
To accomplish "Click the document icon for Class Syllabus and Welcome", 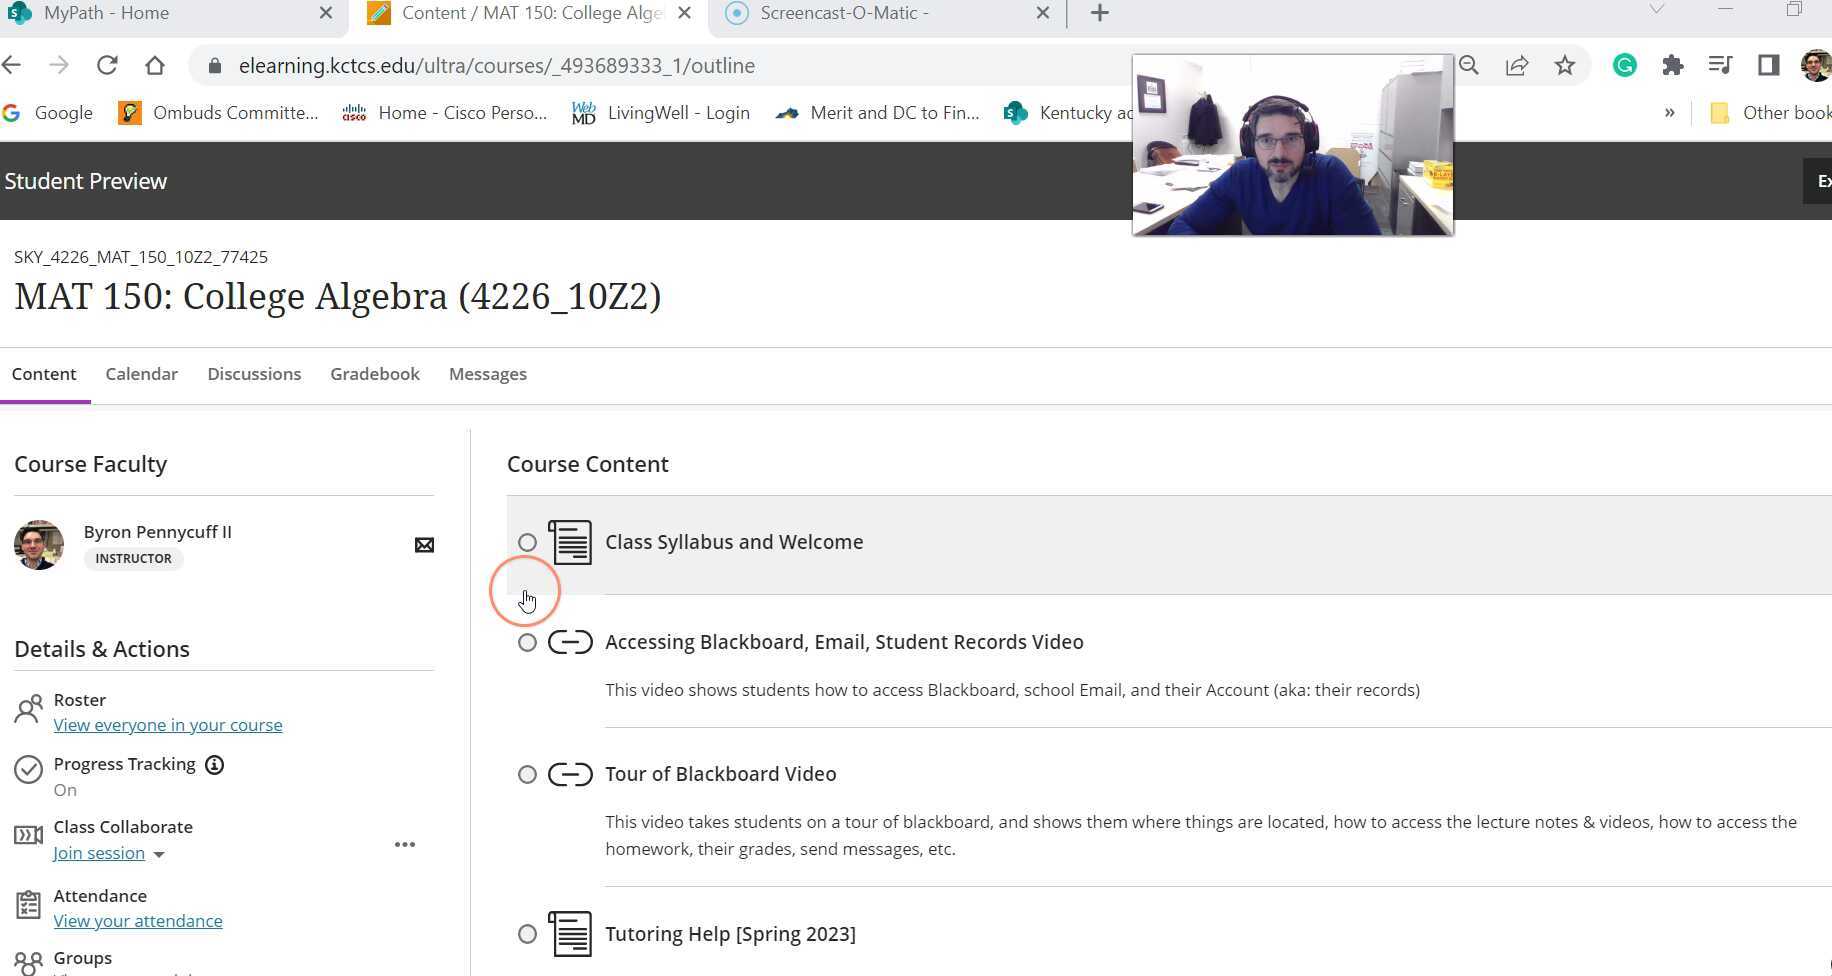I will (x=570, y=541).
